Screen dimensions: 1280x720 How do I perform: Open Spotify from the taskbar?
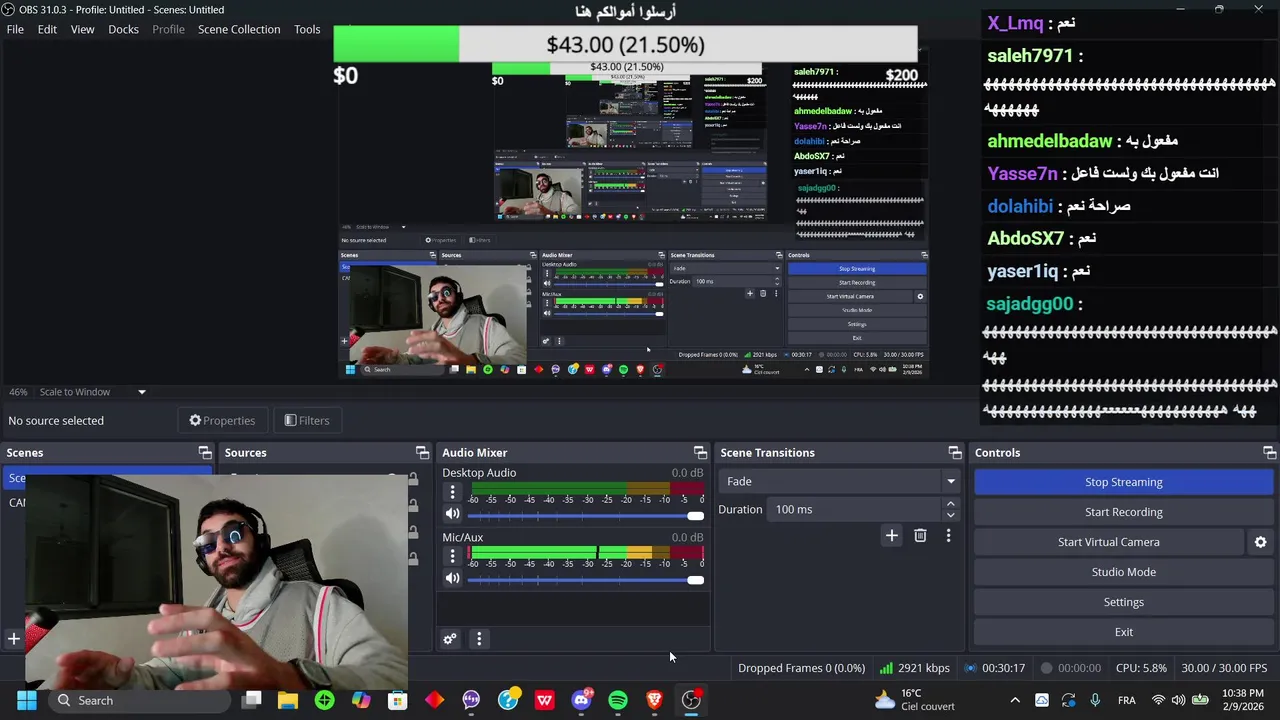(x=618, y=700)
